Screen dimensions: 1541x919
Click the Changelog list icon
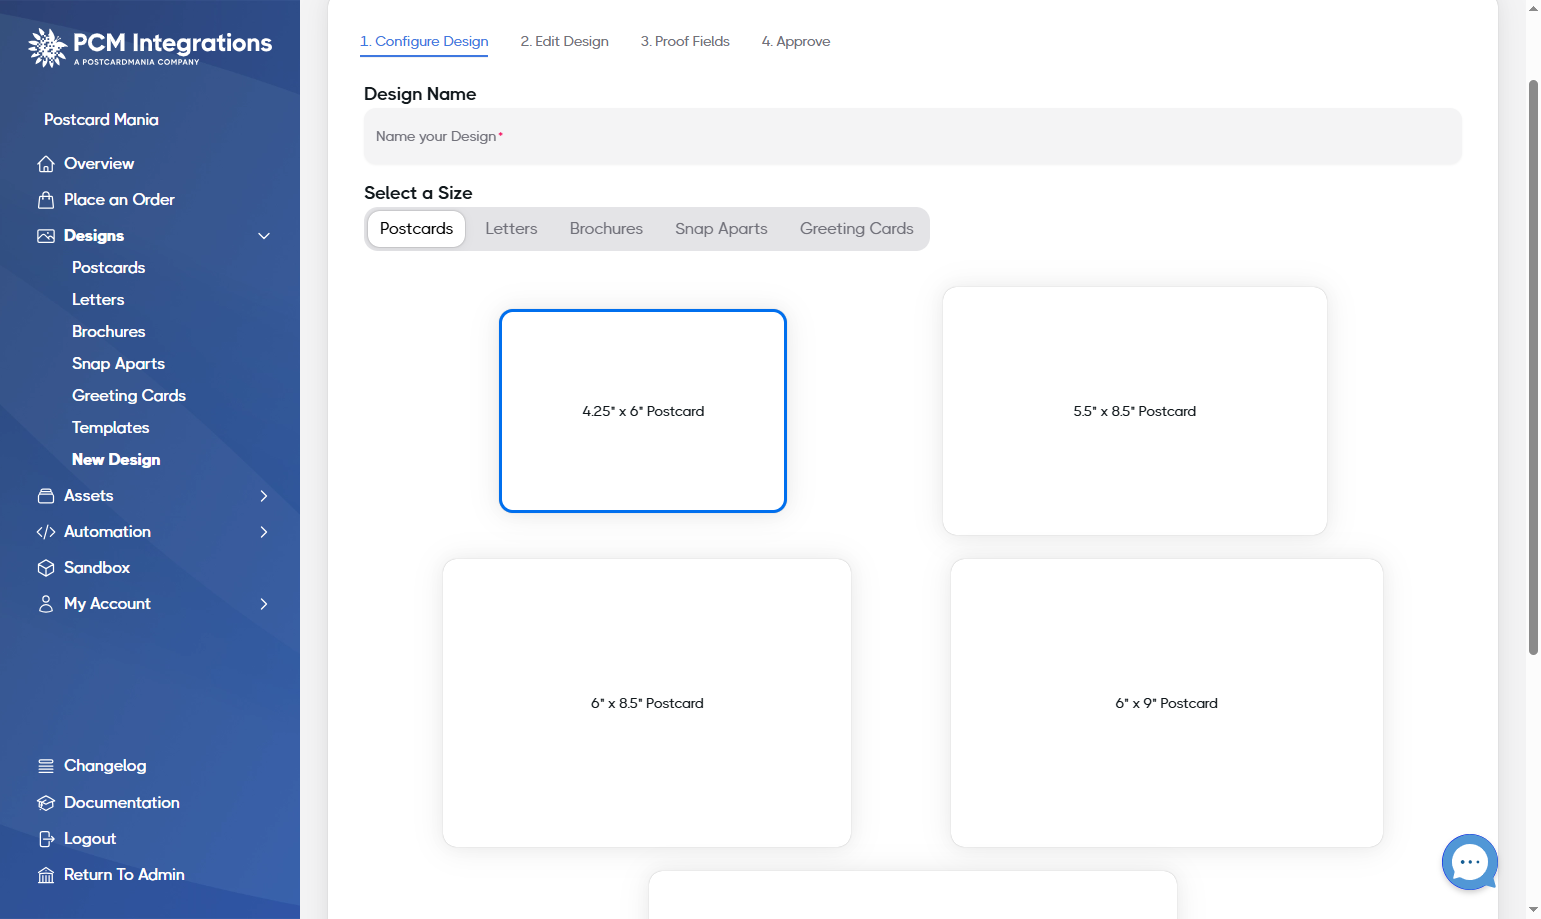pyautogui.click(x=46, y=766)
